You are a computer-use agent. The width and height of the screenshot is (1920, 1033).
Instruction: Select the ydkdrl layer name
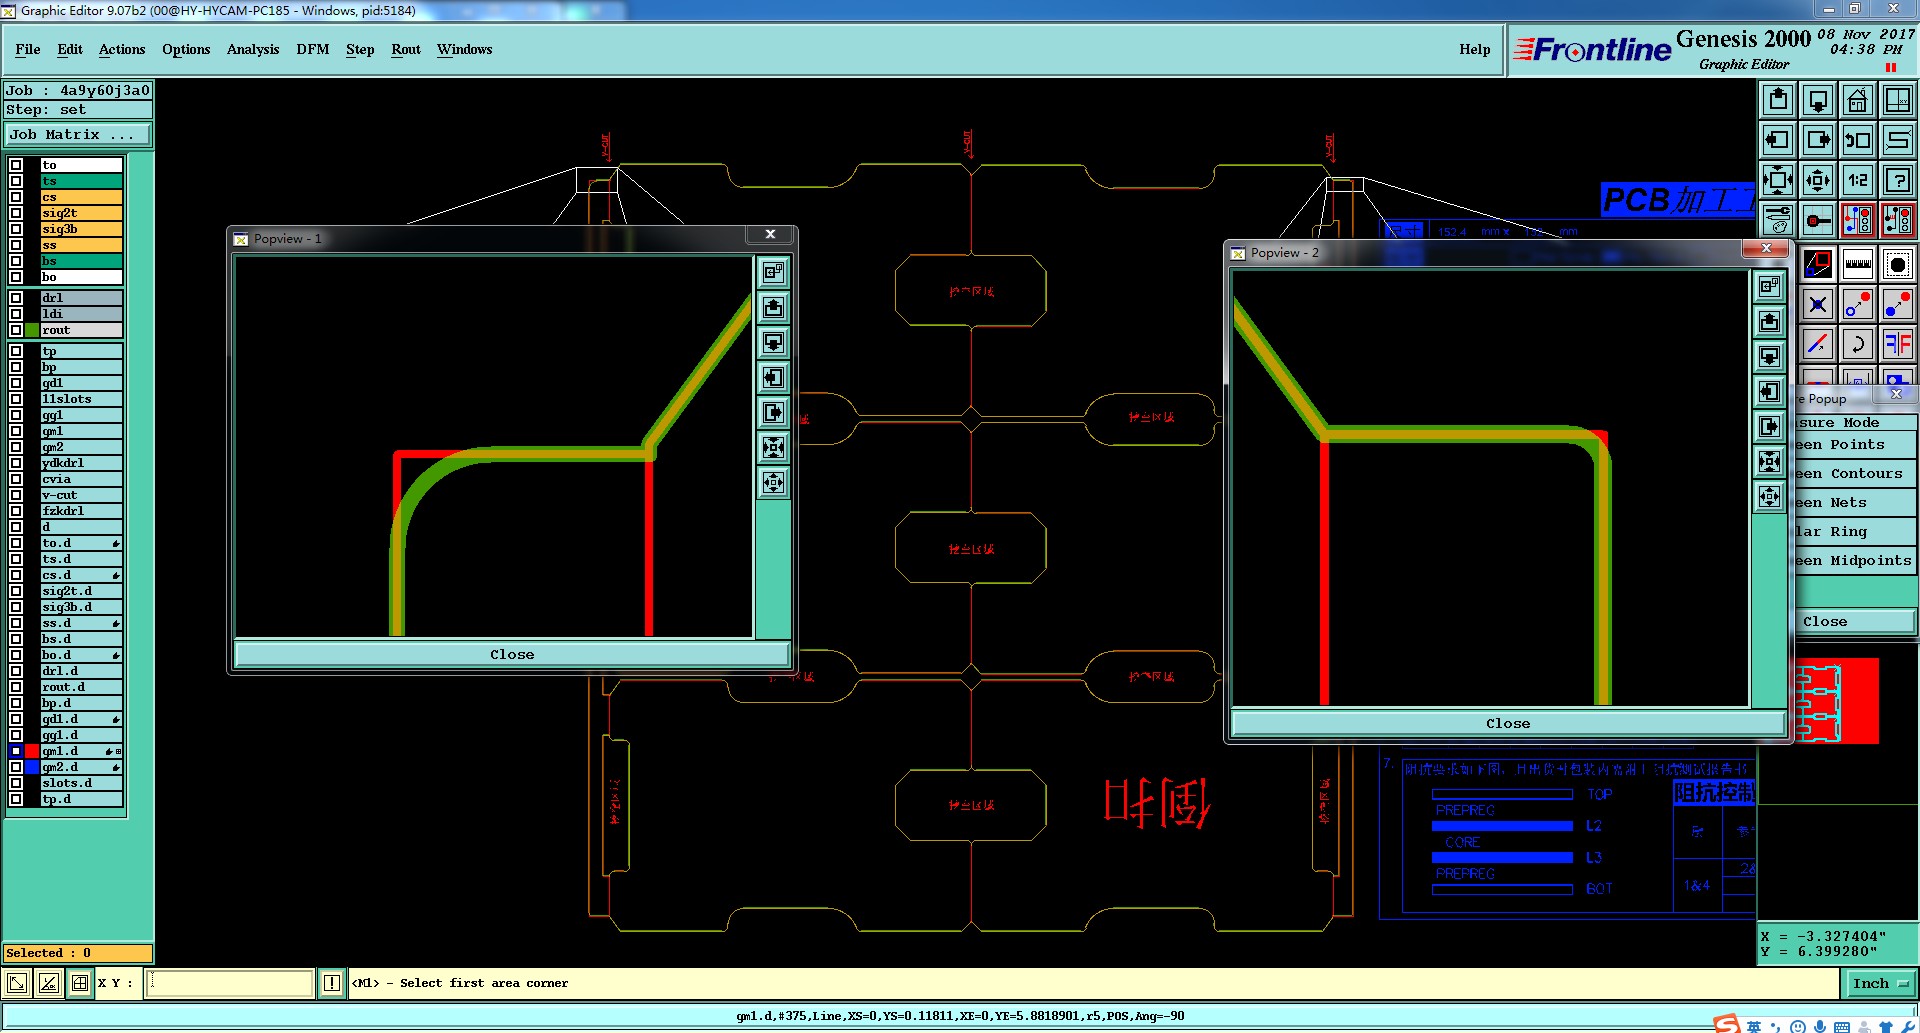click(x=81, y=463)
